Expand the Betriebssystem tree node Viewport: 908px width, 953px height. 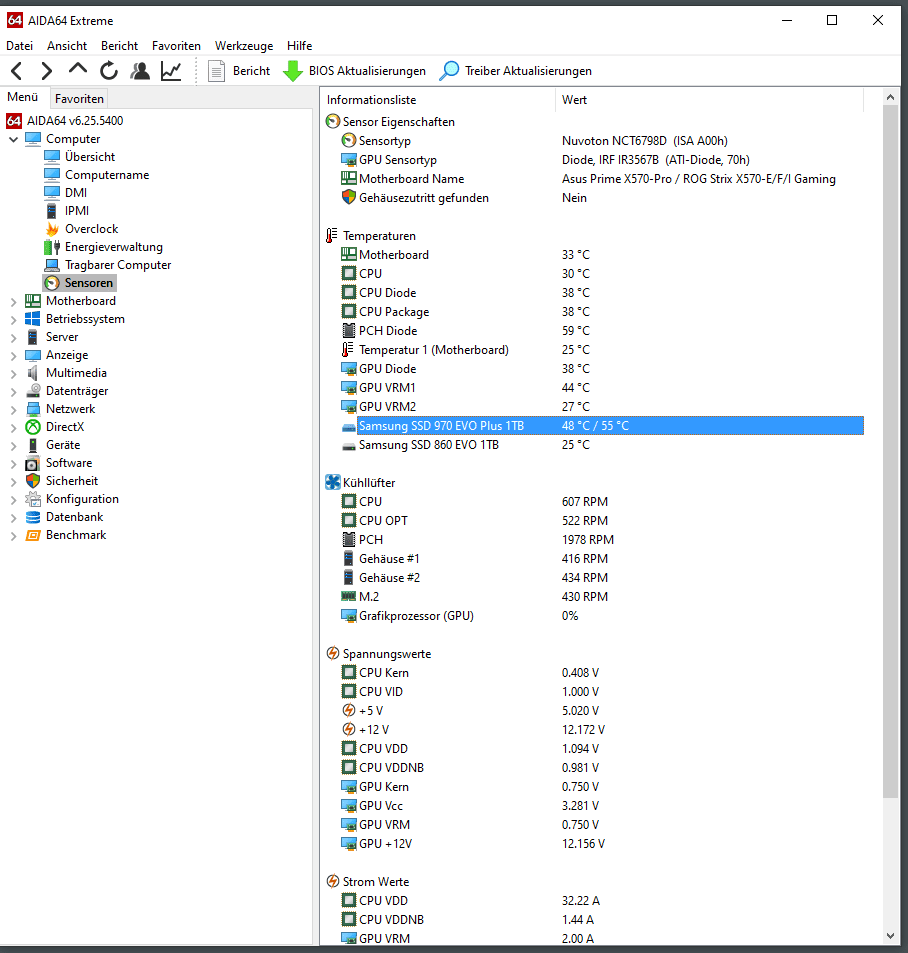(13, 319)
